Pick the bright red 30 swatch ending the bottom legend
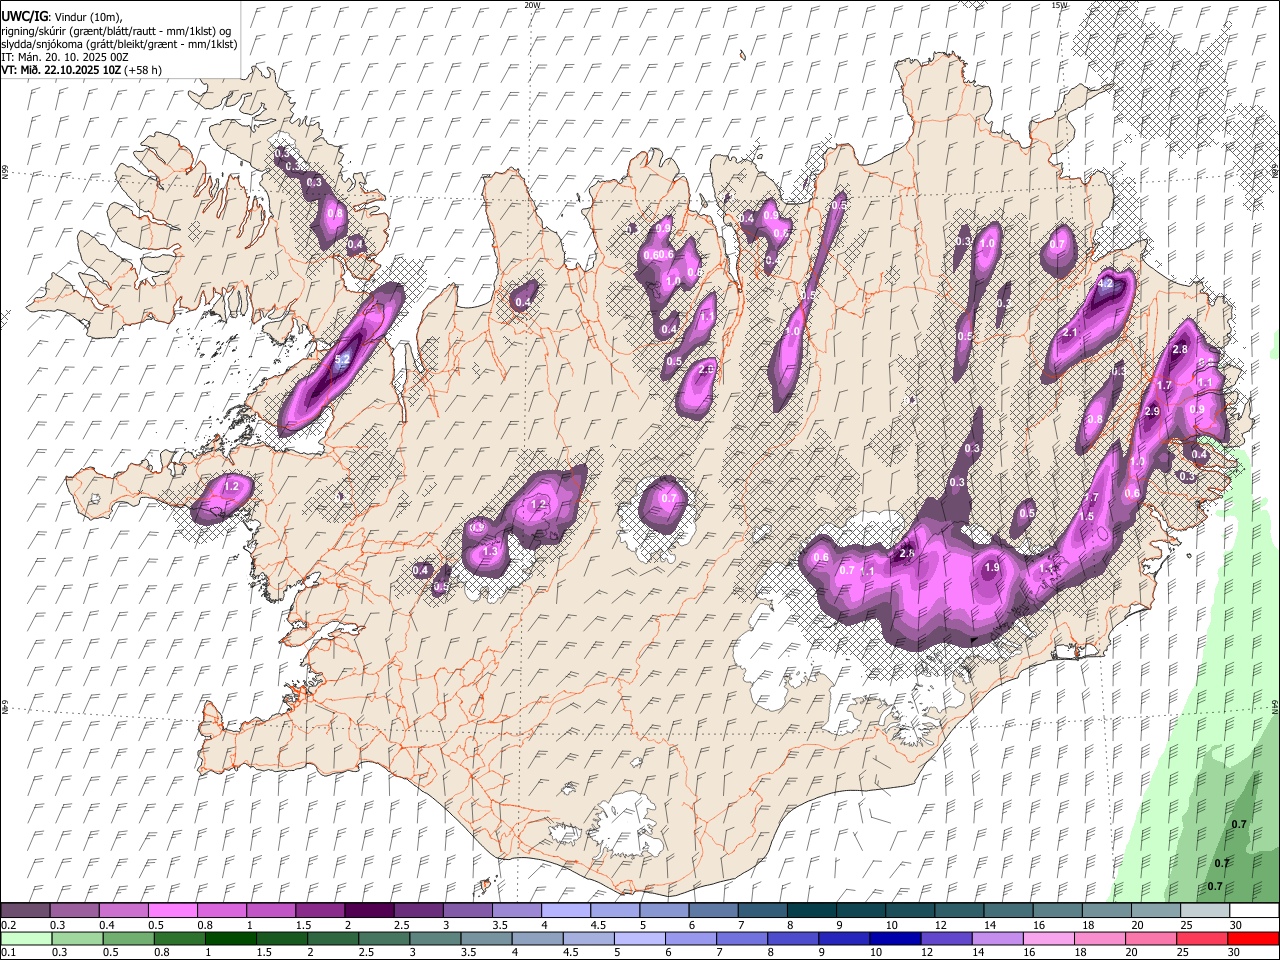This screenshot has width=1280, height=960. pos(1253,939)
